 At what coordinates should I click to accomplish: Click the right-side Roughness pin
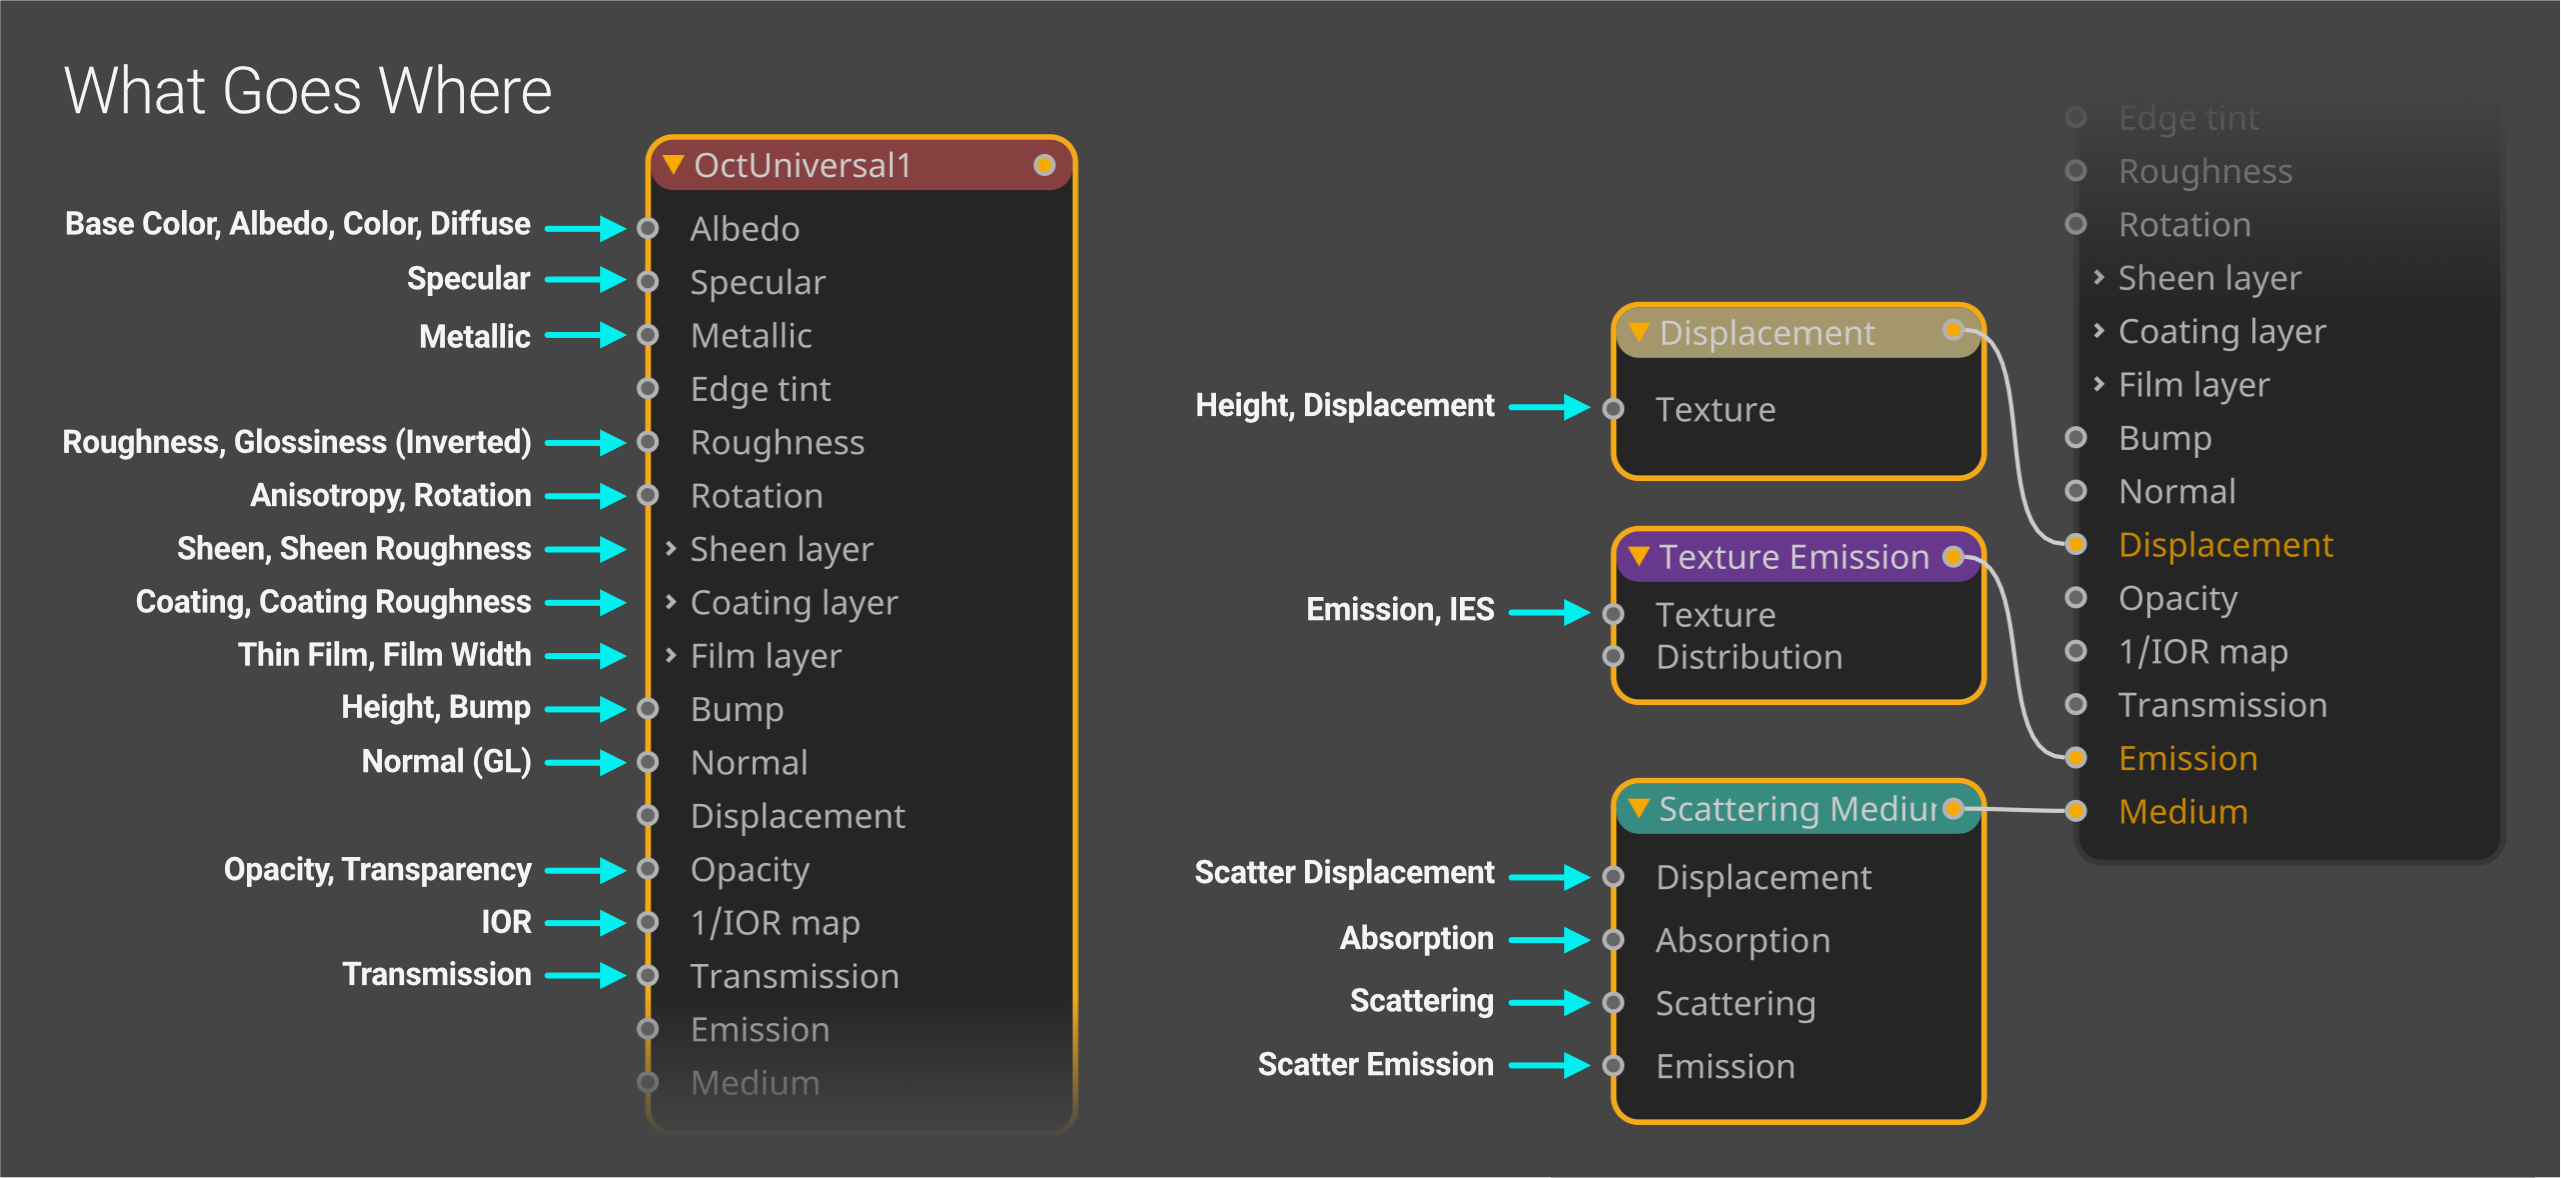(2076, 170)
